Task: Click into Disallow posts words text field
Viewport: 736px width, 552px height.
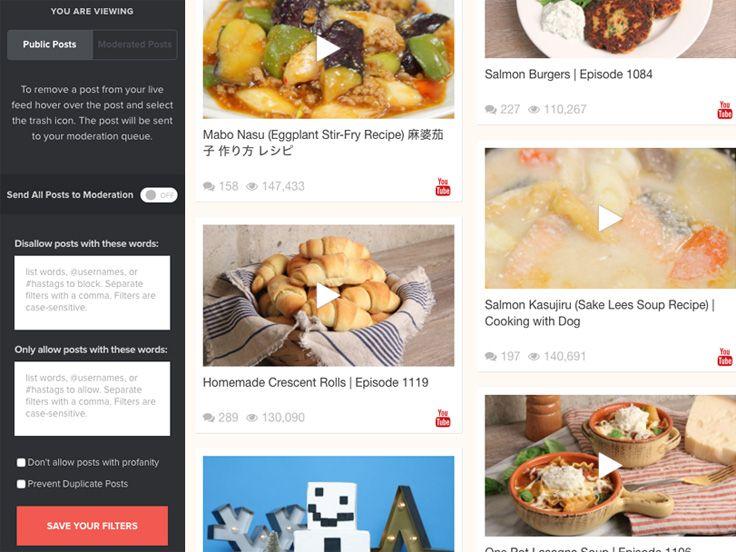Action: tap(92, 293)
